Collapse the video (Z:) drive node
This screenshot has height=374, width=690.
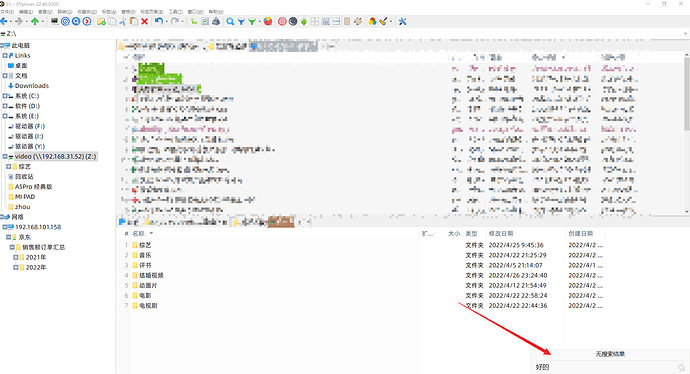click(x=5, y=157)
